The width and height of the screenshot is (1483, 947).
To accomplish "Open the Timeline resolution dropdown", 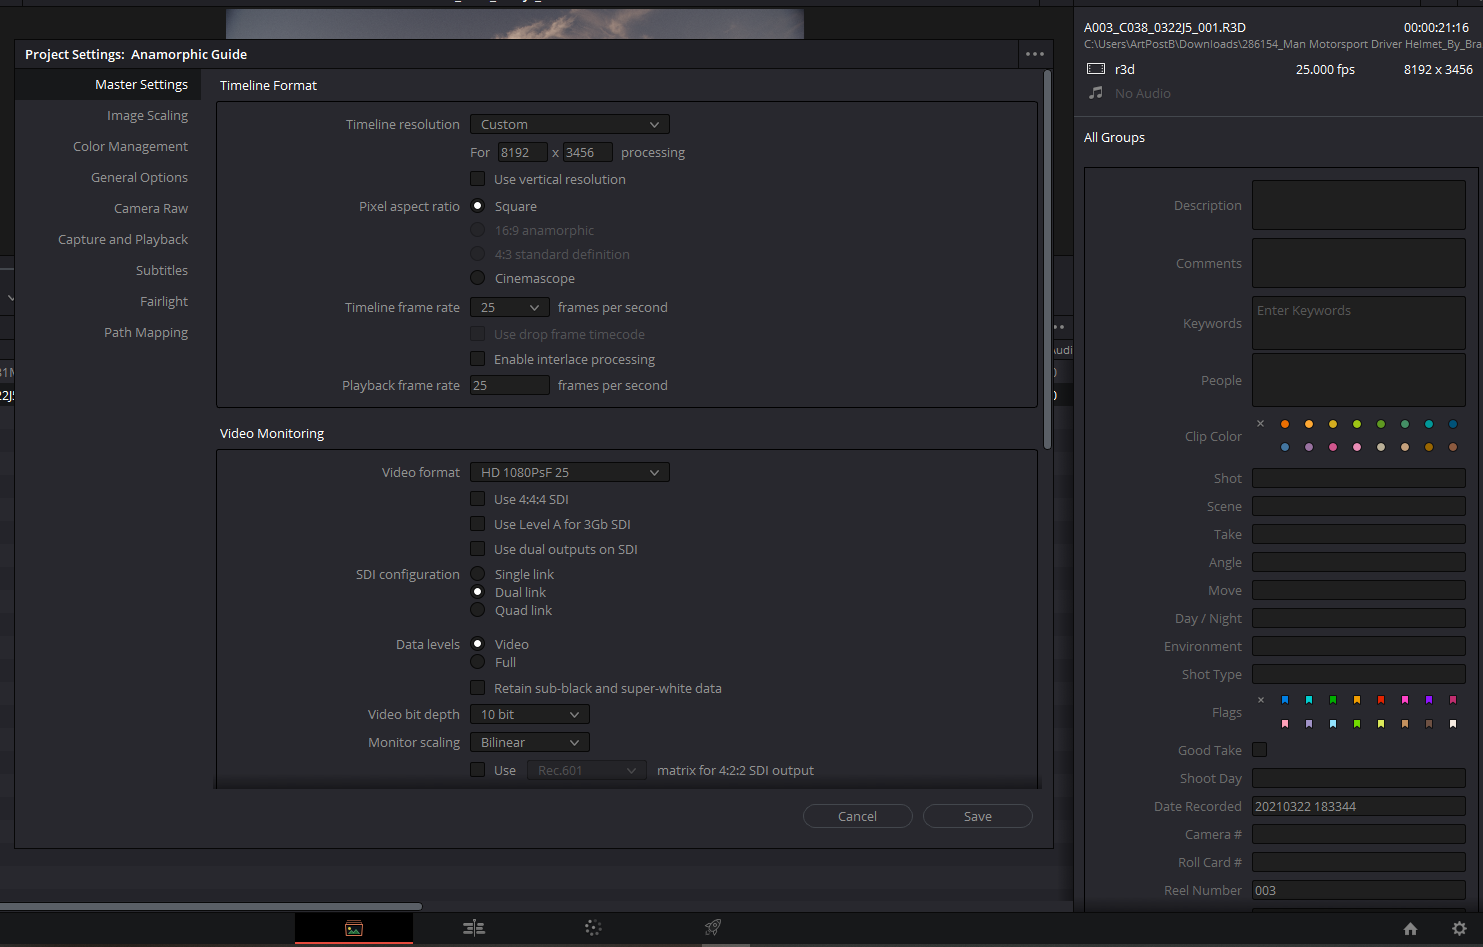I will tap(569, 124).
